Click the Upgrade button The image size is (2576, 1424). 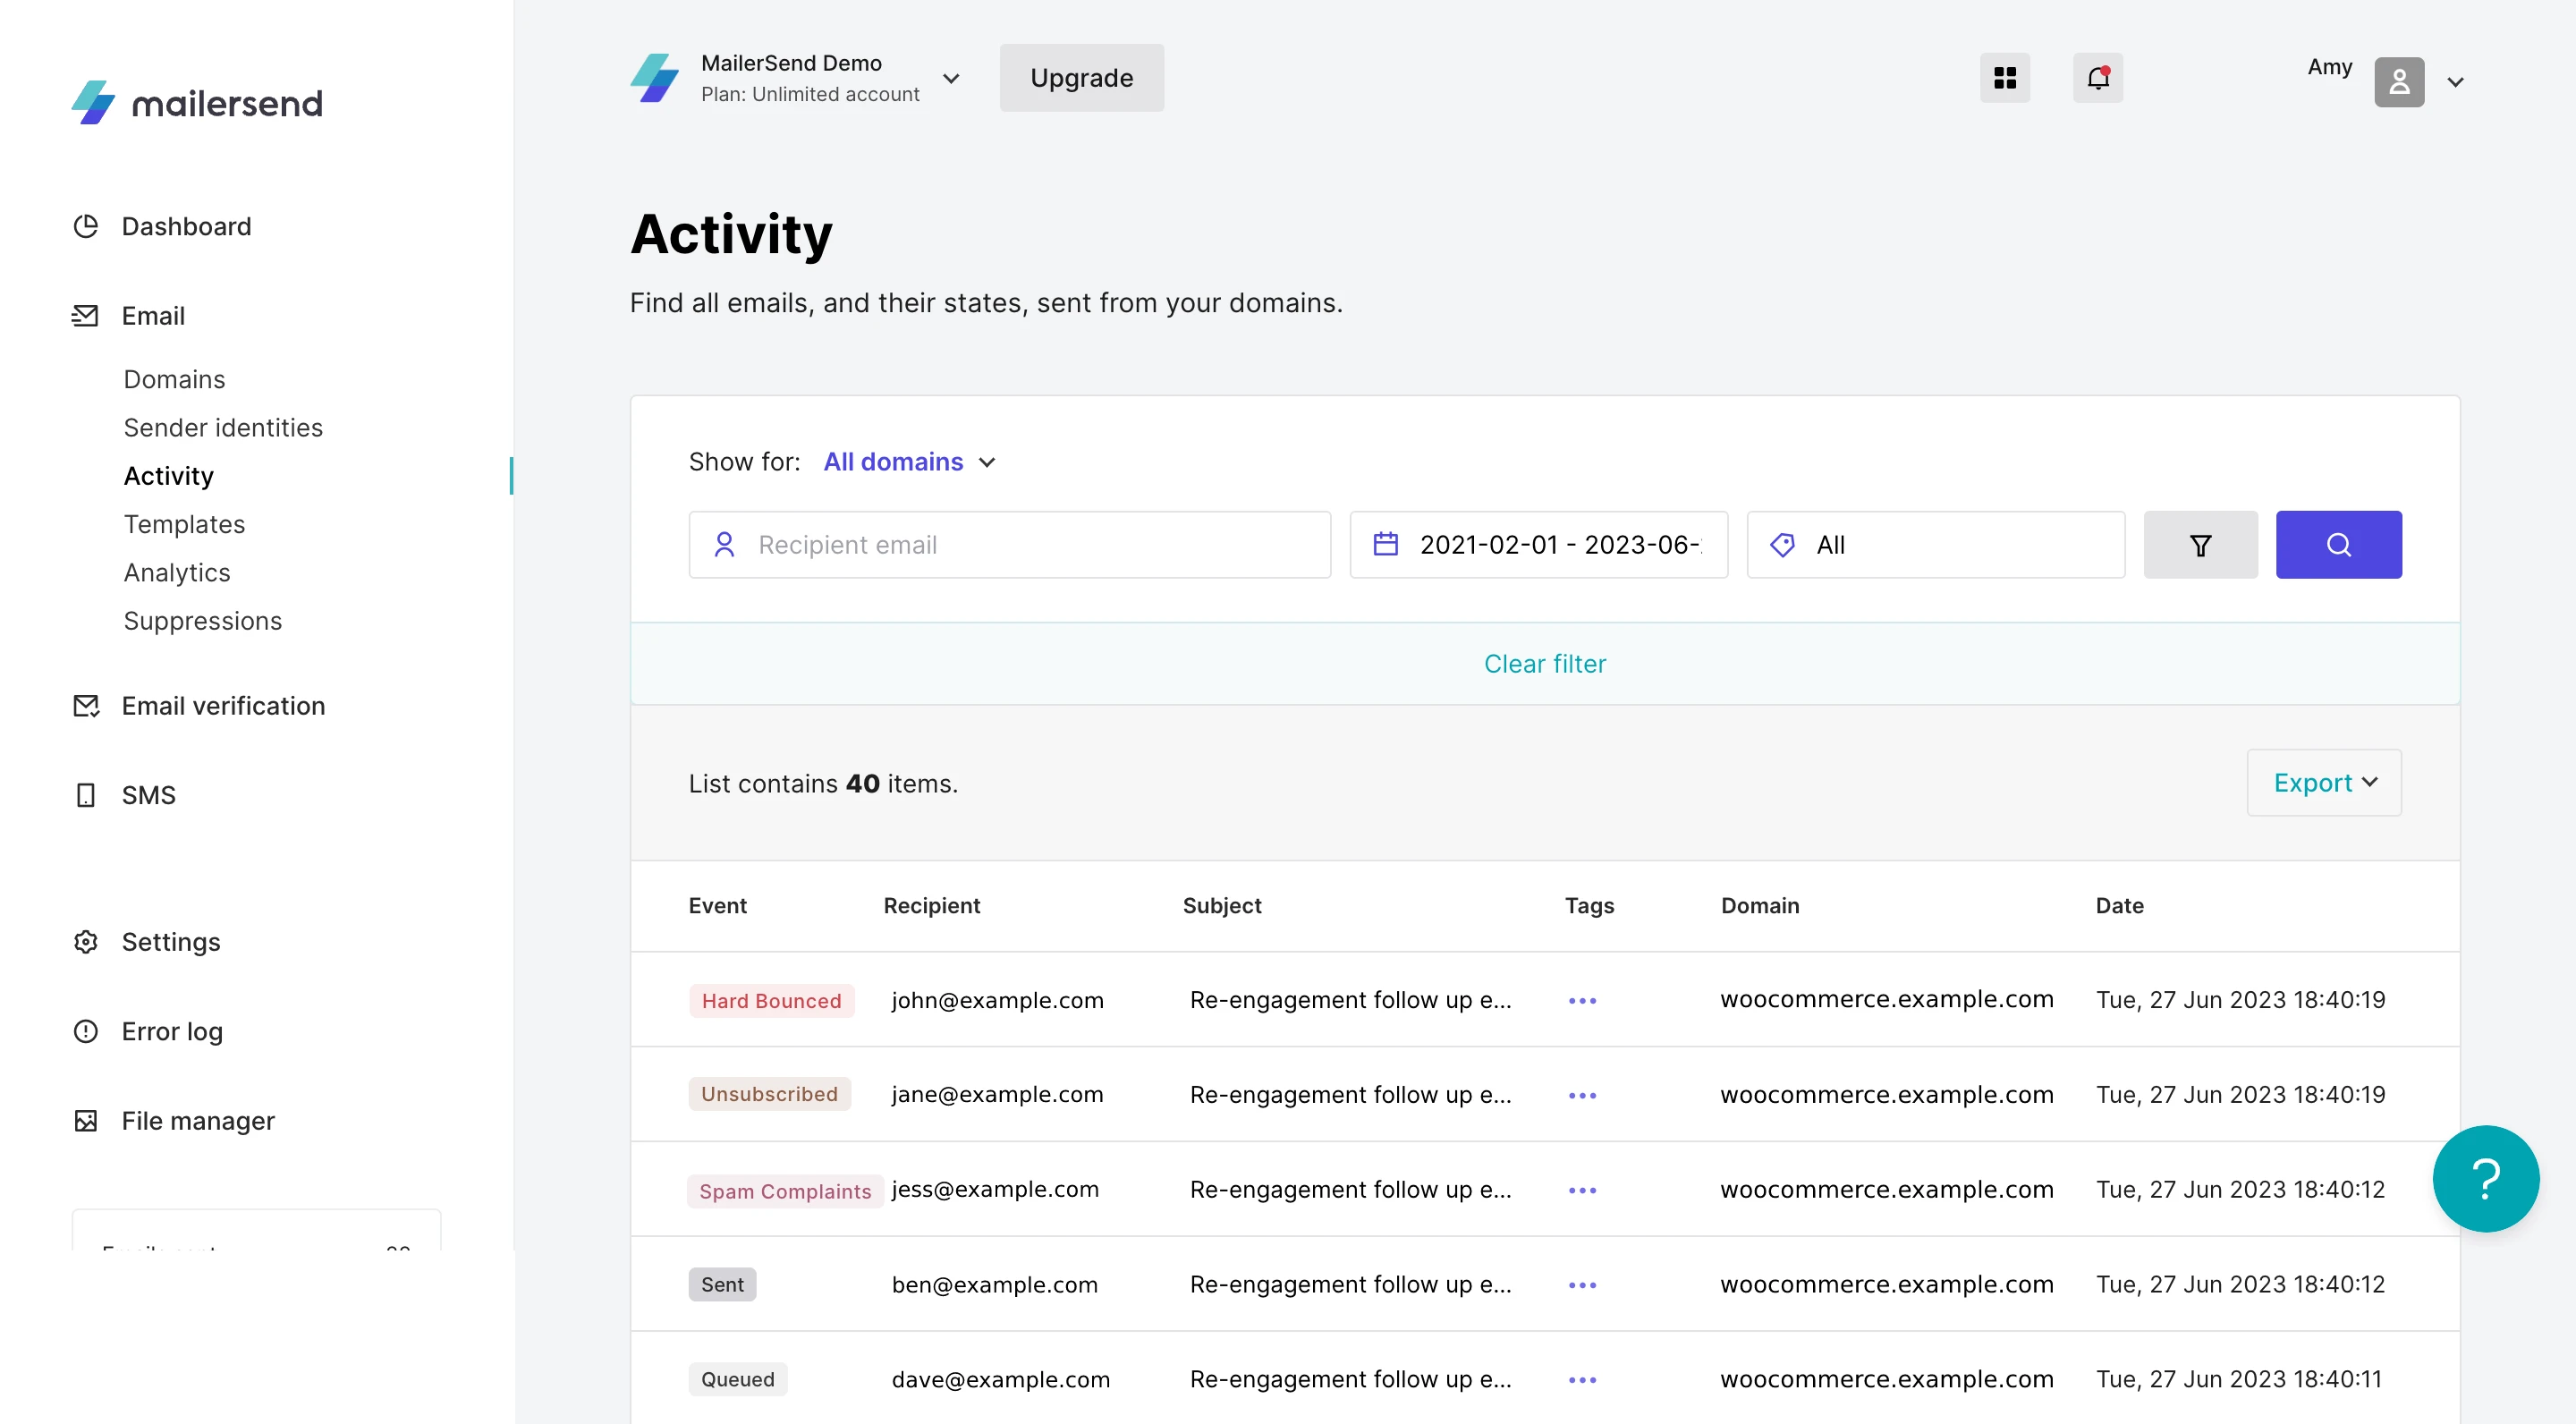pos(1081,78)
